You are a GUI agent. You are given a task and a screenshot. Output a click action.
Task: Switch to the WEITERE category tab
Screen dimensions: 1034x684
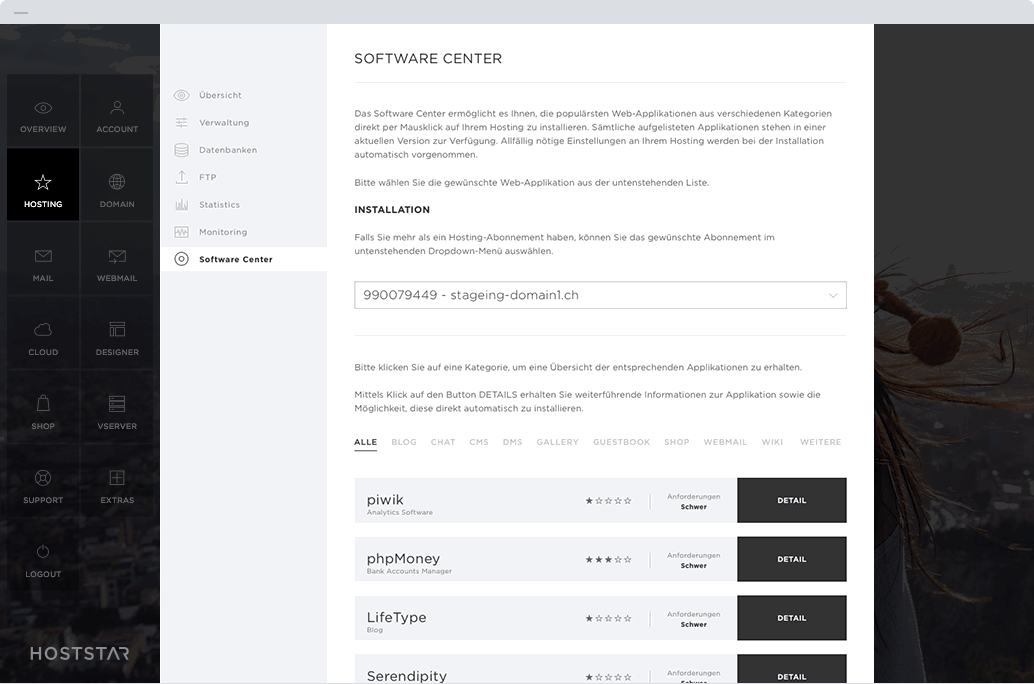click(820, 442)
